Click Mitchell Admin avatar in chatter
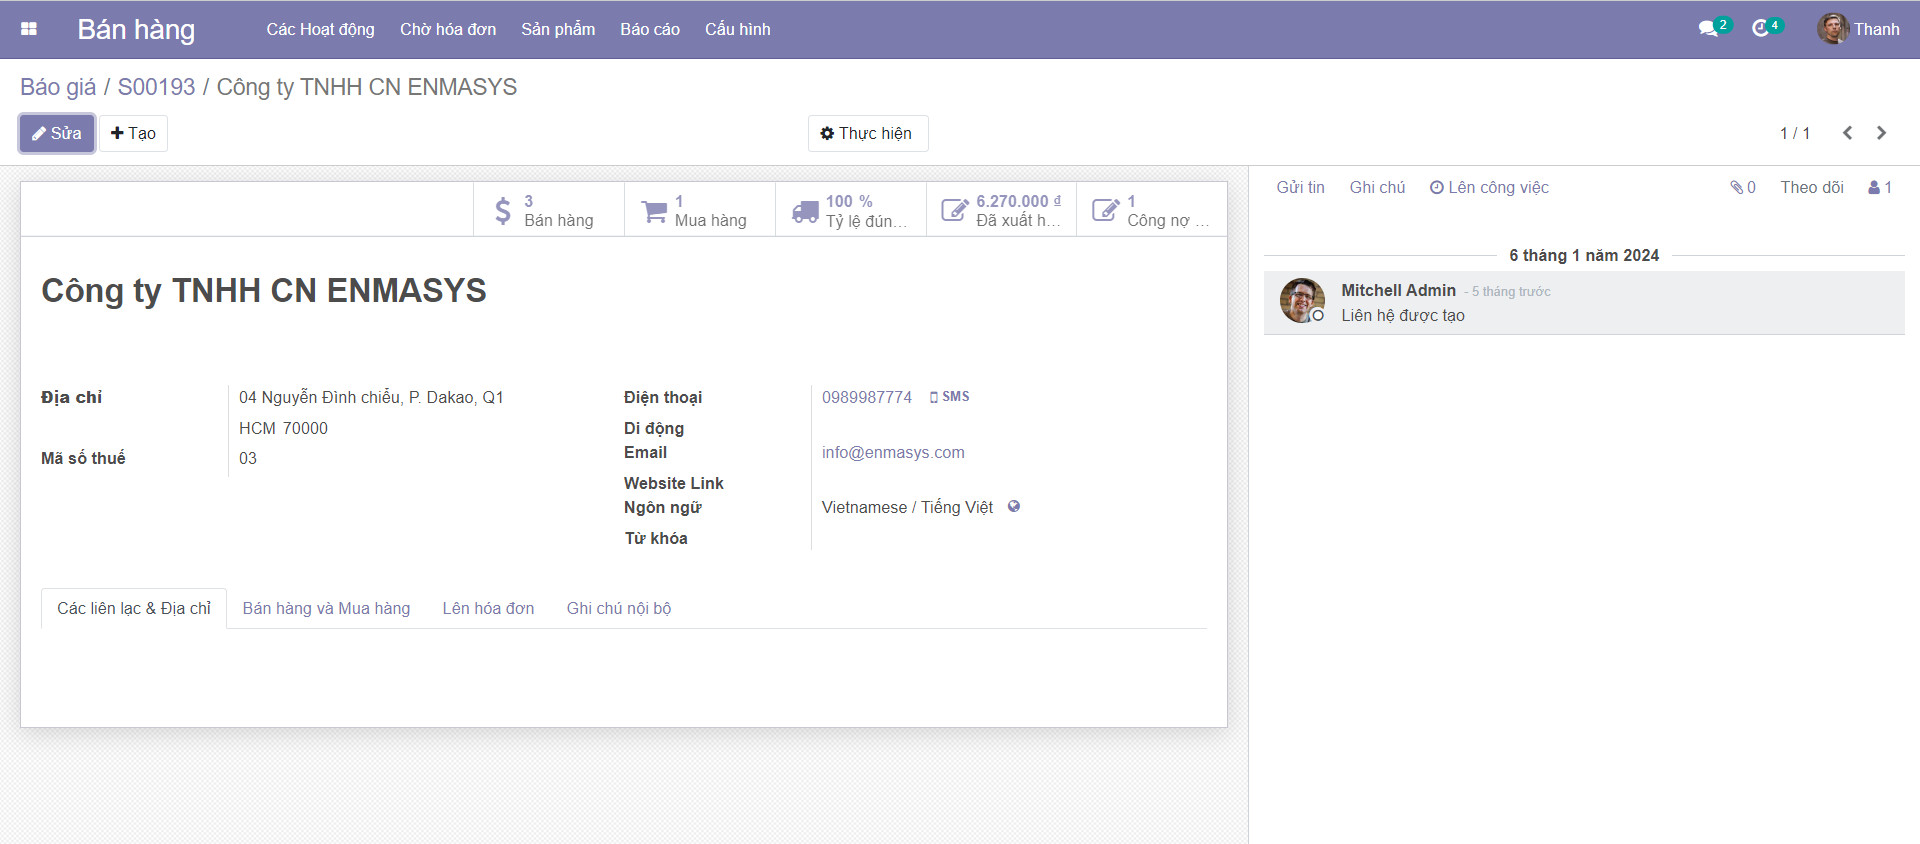 (1301, 300)
